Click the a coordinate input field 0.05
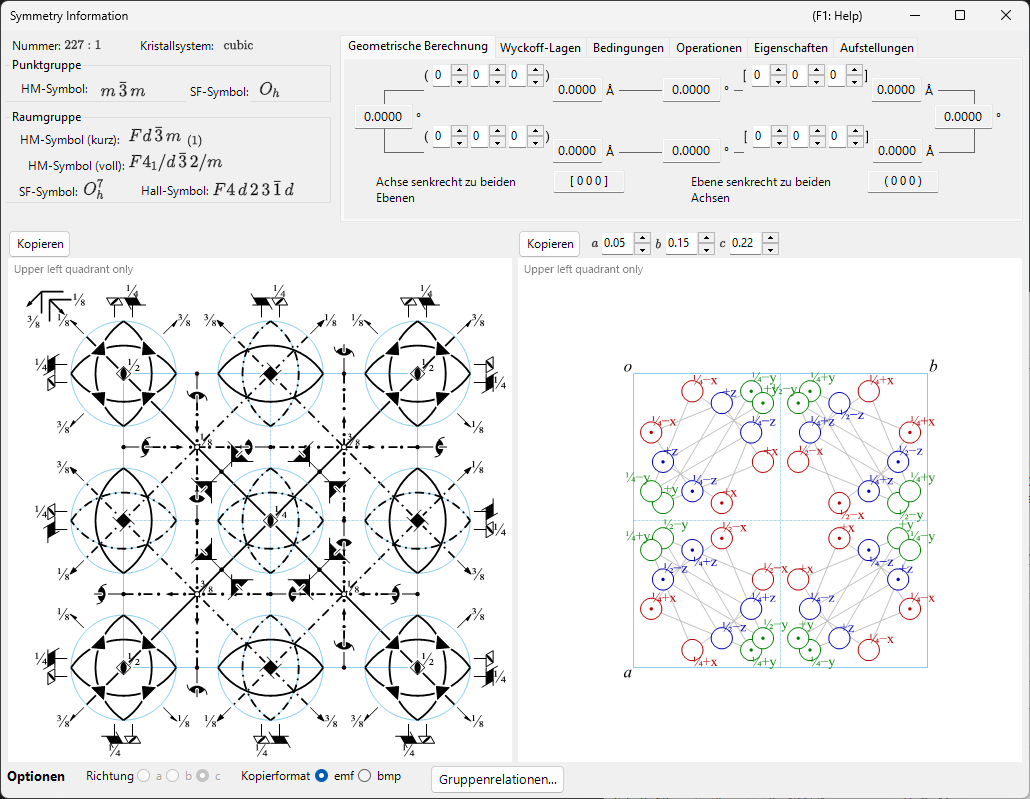Screen dimensions: 1030x799 pos(617,243)
